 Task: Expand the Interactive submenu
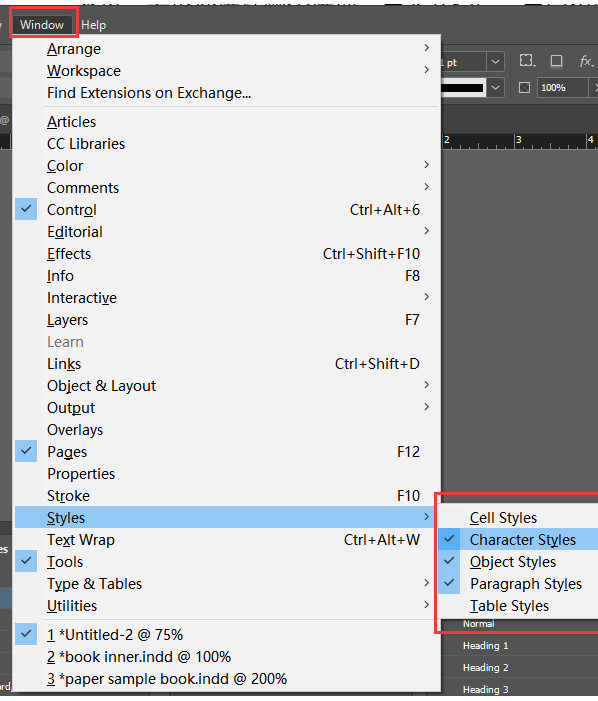[x=227, y=297]
